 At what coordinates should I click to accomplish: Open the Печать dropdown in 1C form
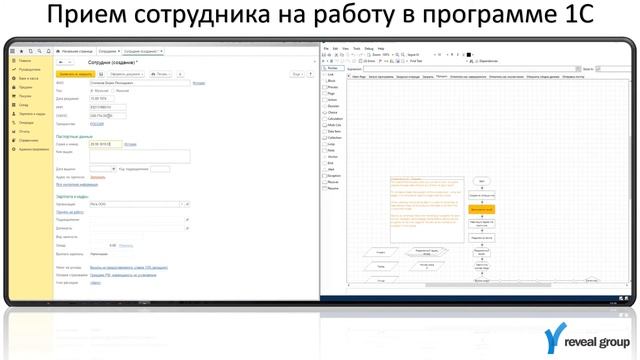pos(160,74)
